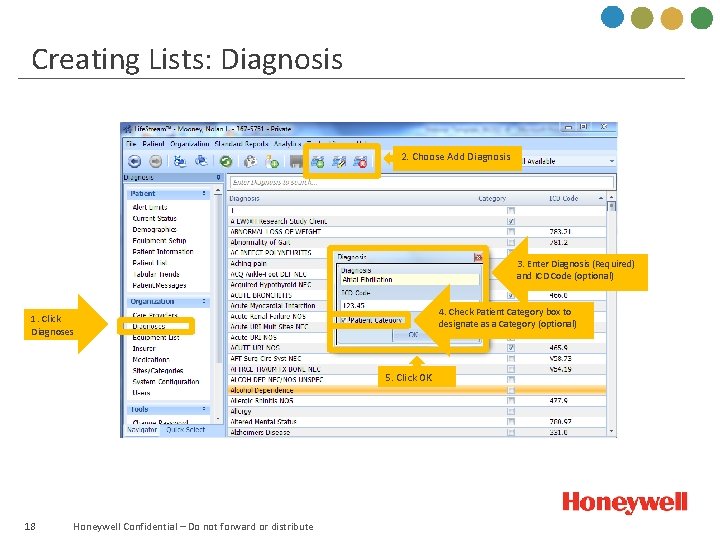Click the greyed Forward arrow toolbar icon
Screen dimensions: 720x540
click(156, 162)
